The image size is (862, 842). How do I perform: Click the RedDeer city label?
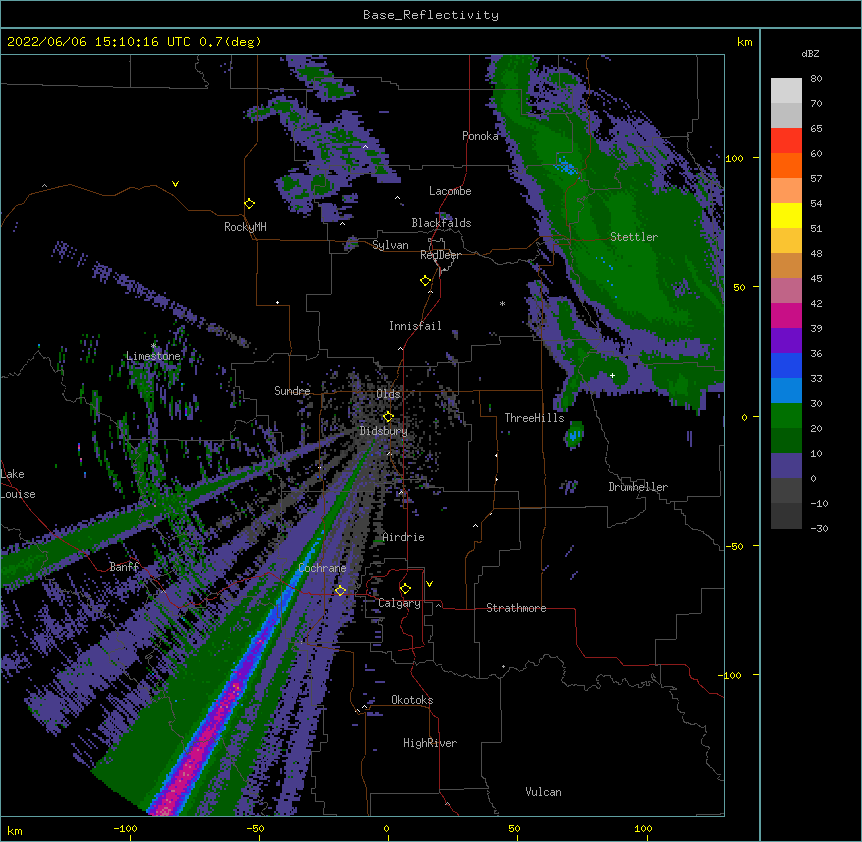[440, 255]
